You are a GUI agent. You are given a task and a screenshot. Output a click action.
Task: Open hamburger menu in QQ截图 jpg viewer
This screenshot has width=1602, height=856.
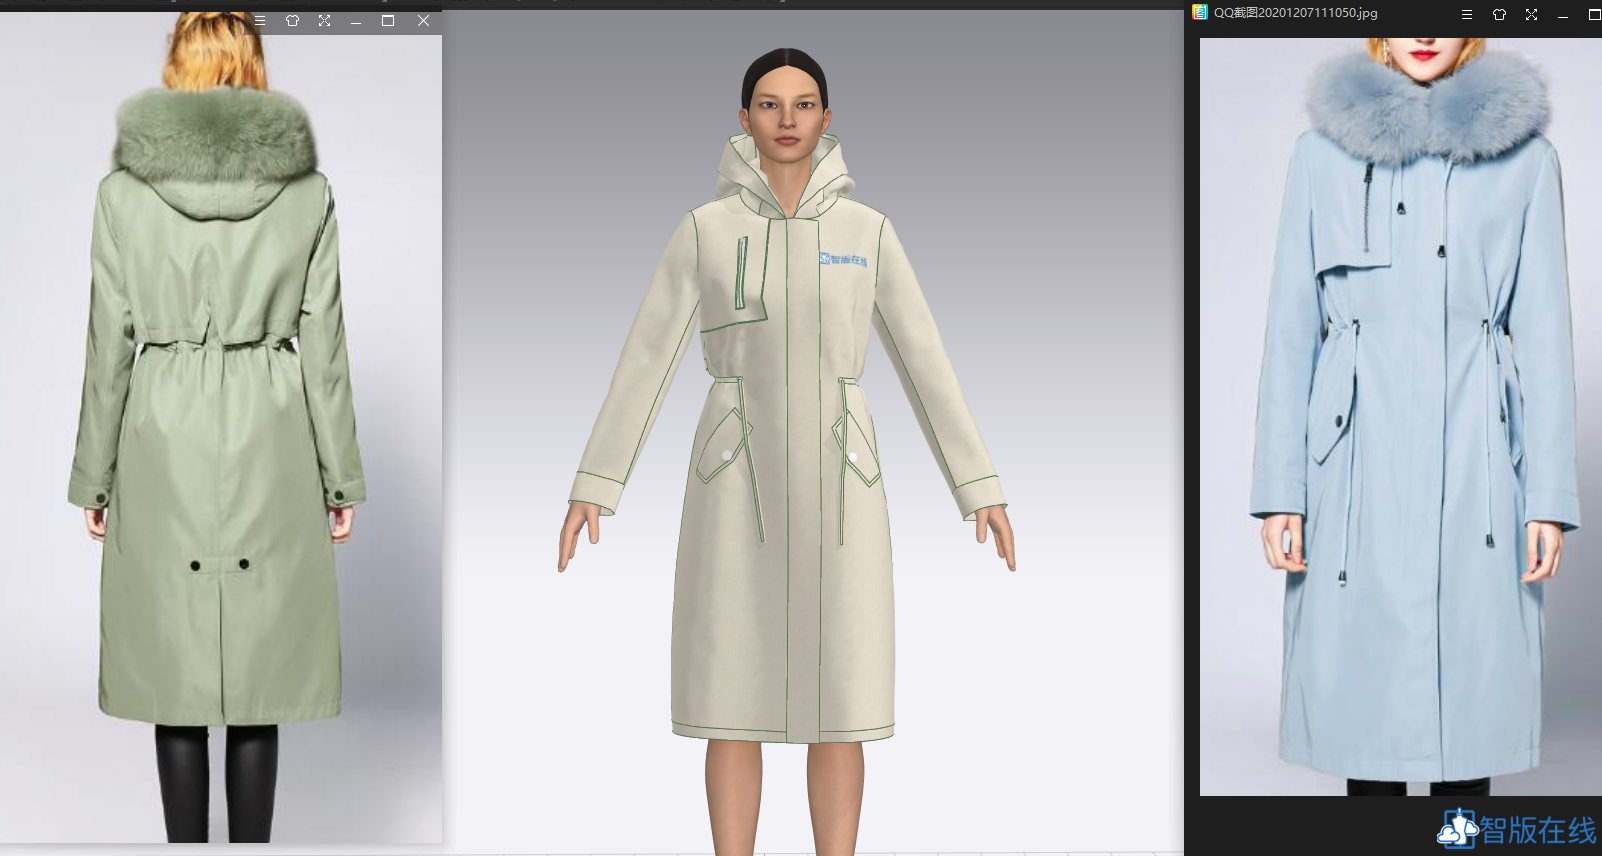(1467, 14)
